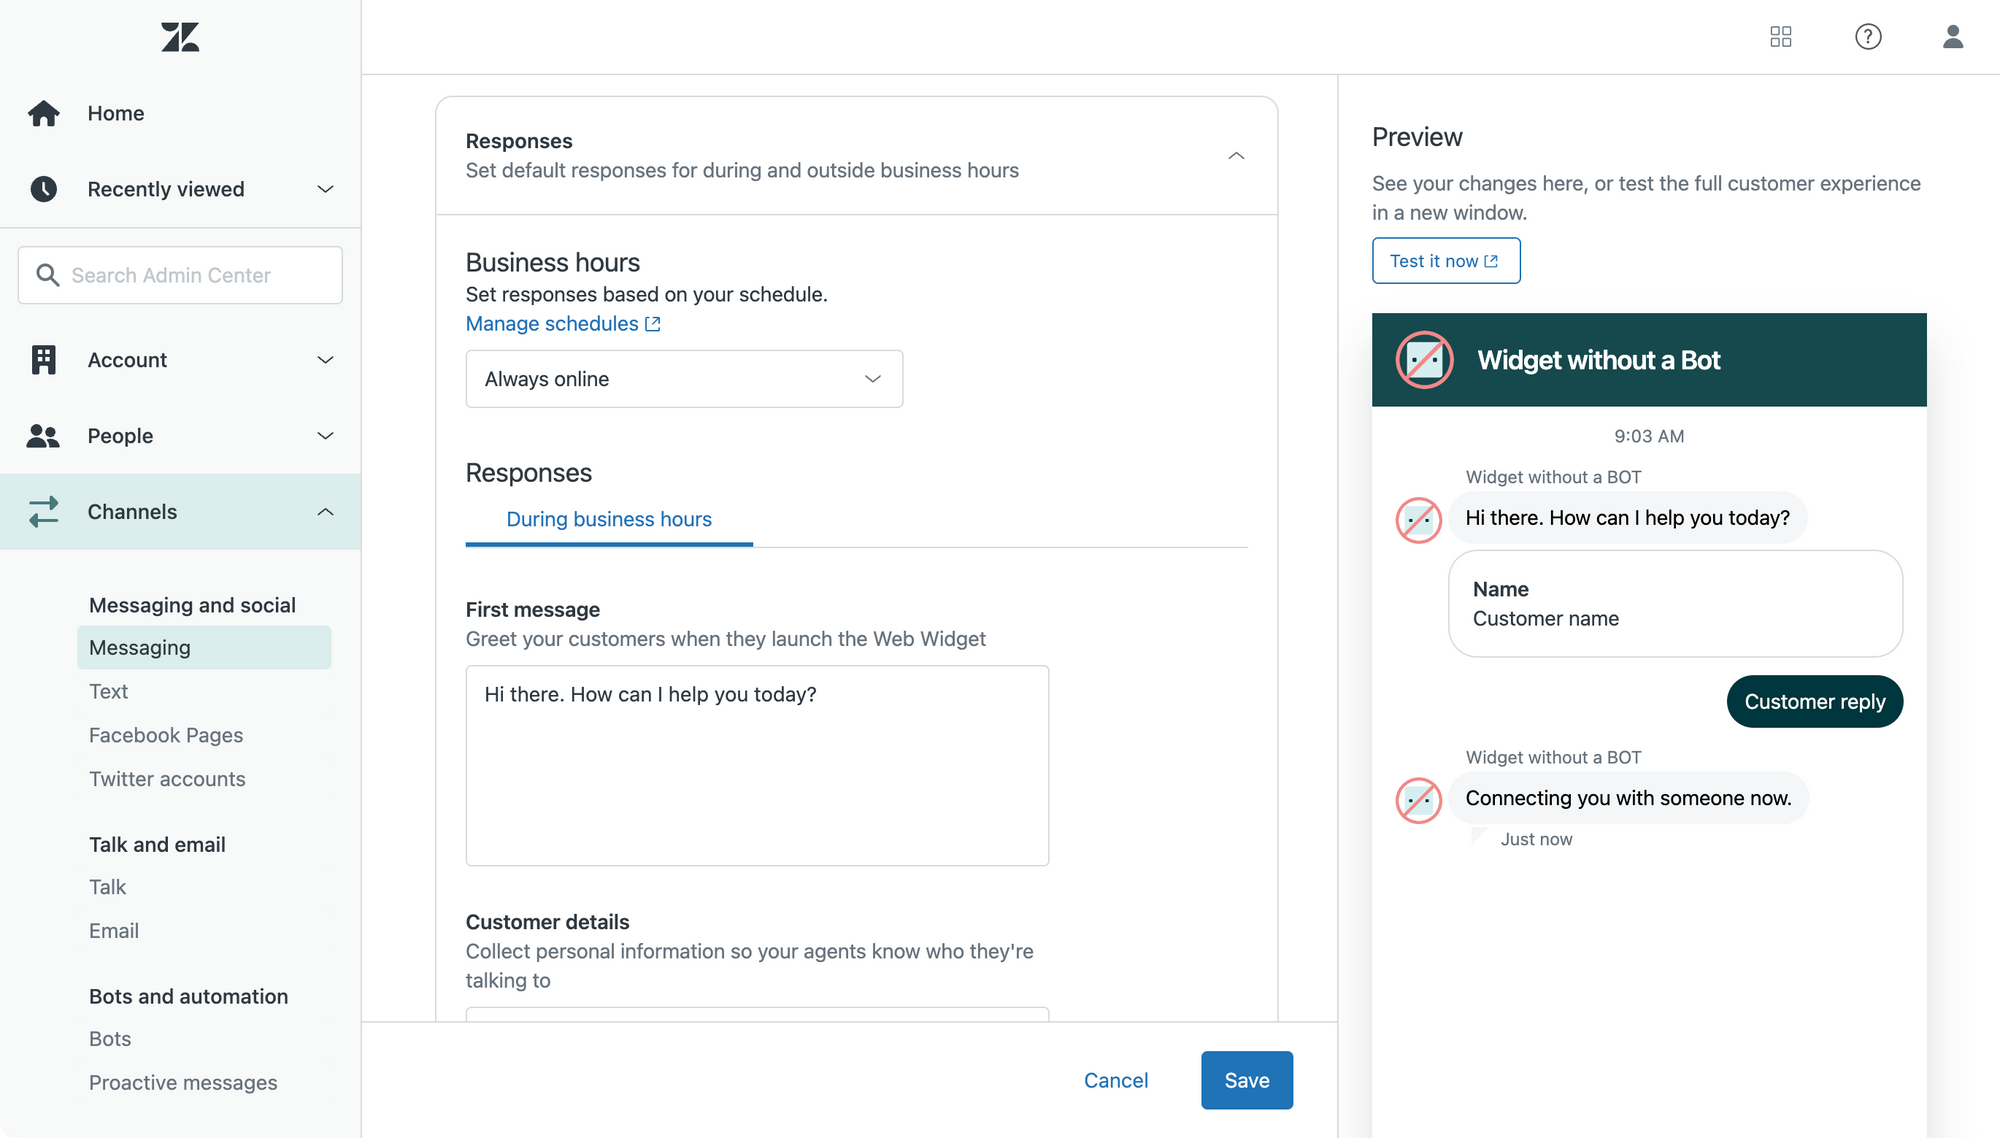This screenshot has height=1138, width=2000.
Task: Expand the Recently viewed chevron
Action: click(x=325, y=189)
